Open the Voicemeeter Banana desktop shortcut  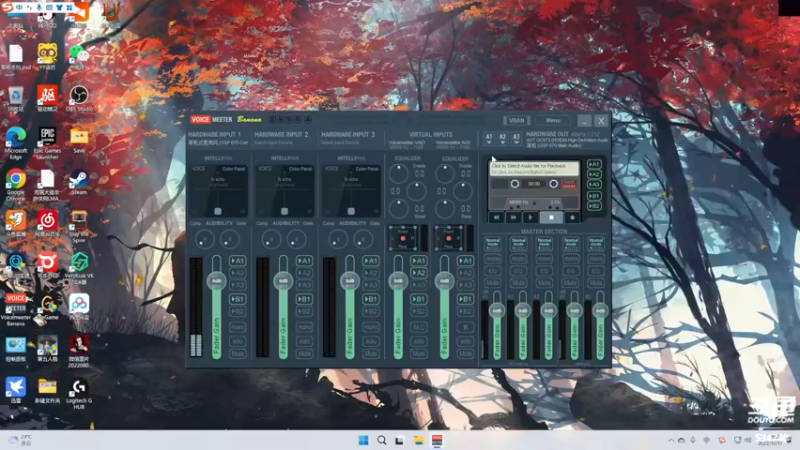(x=16, y=309)
